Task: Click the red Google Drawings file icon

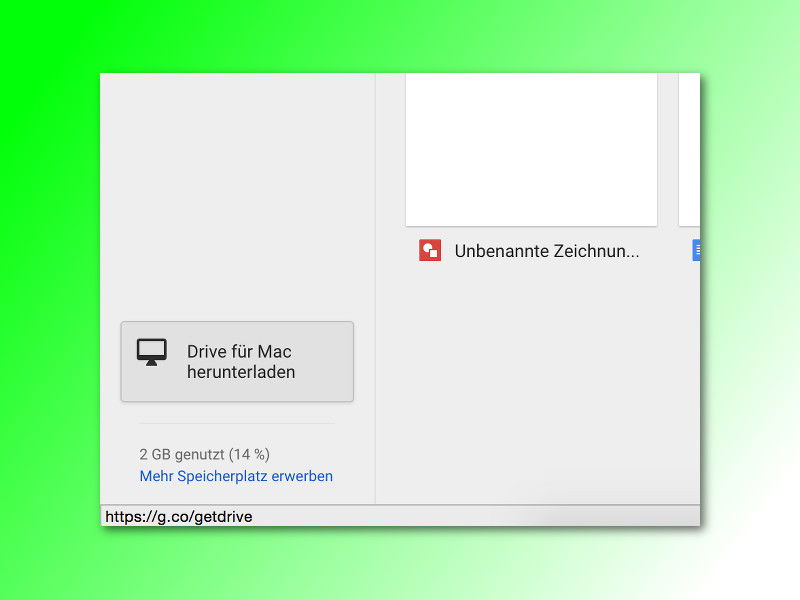Action: pos(430,251)
